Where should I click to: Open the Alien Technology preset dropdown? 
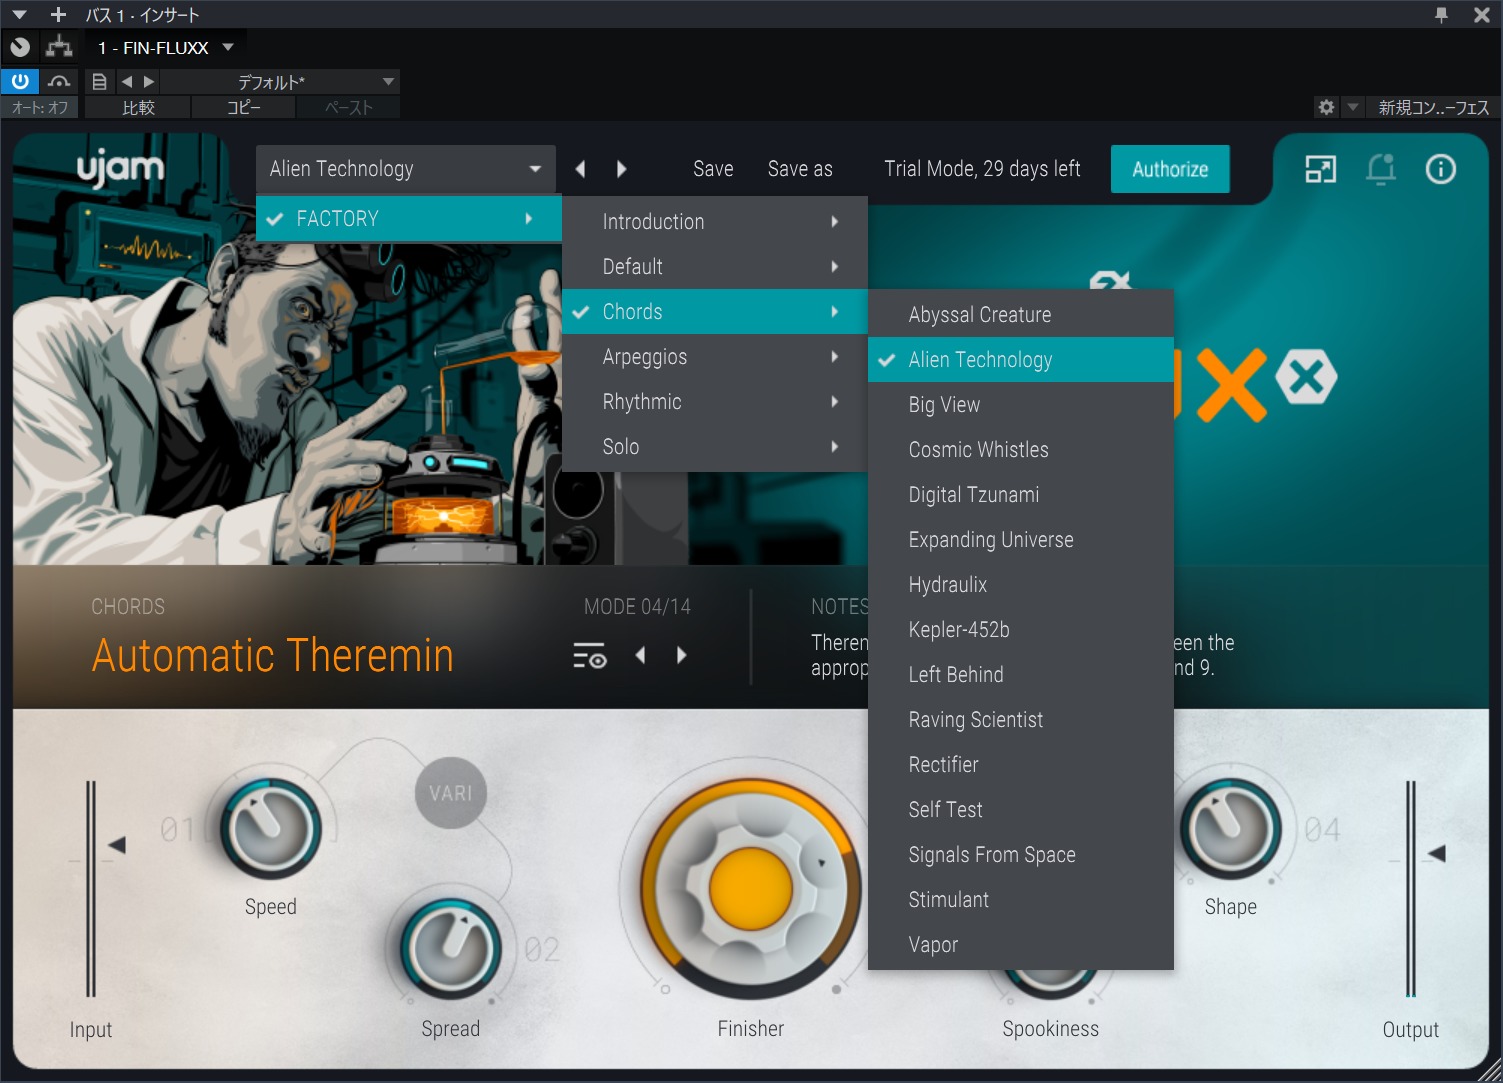point(406,169)
